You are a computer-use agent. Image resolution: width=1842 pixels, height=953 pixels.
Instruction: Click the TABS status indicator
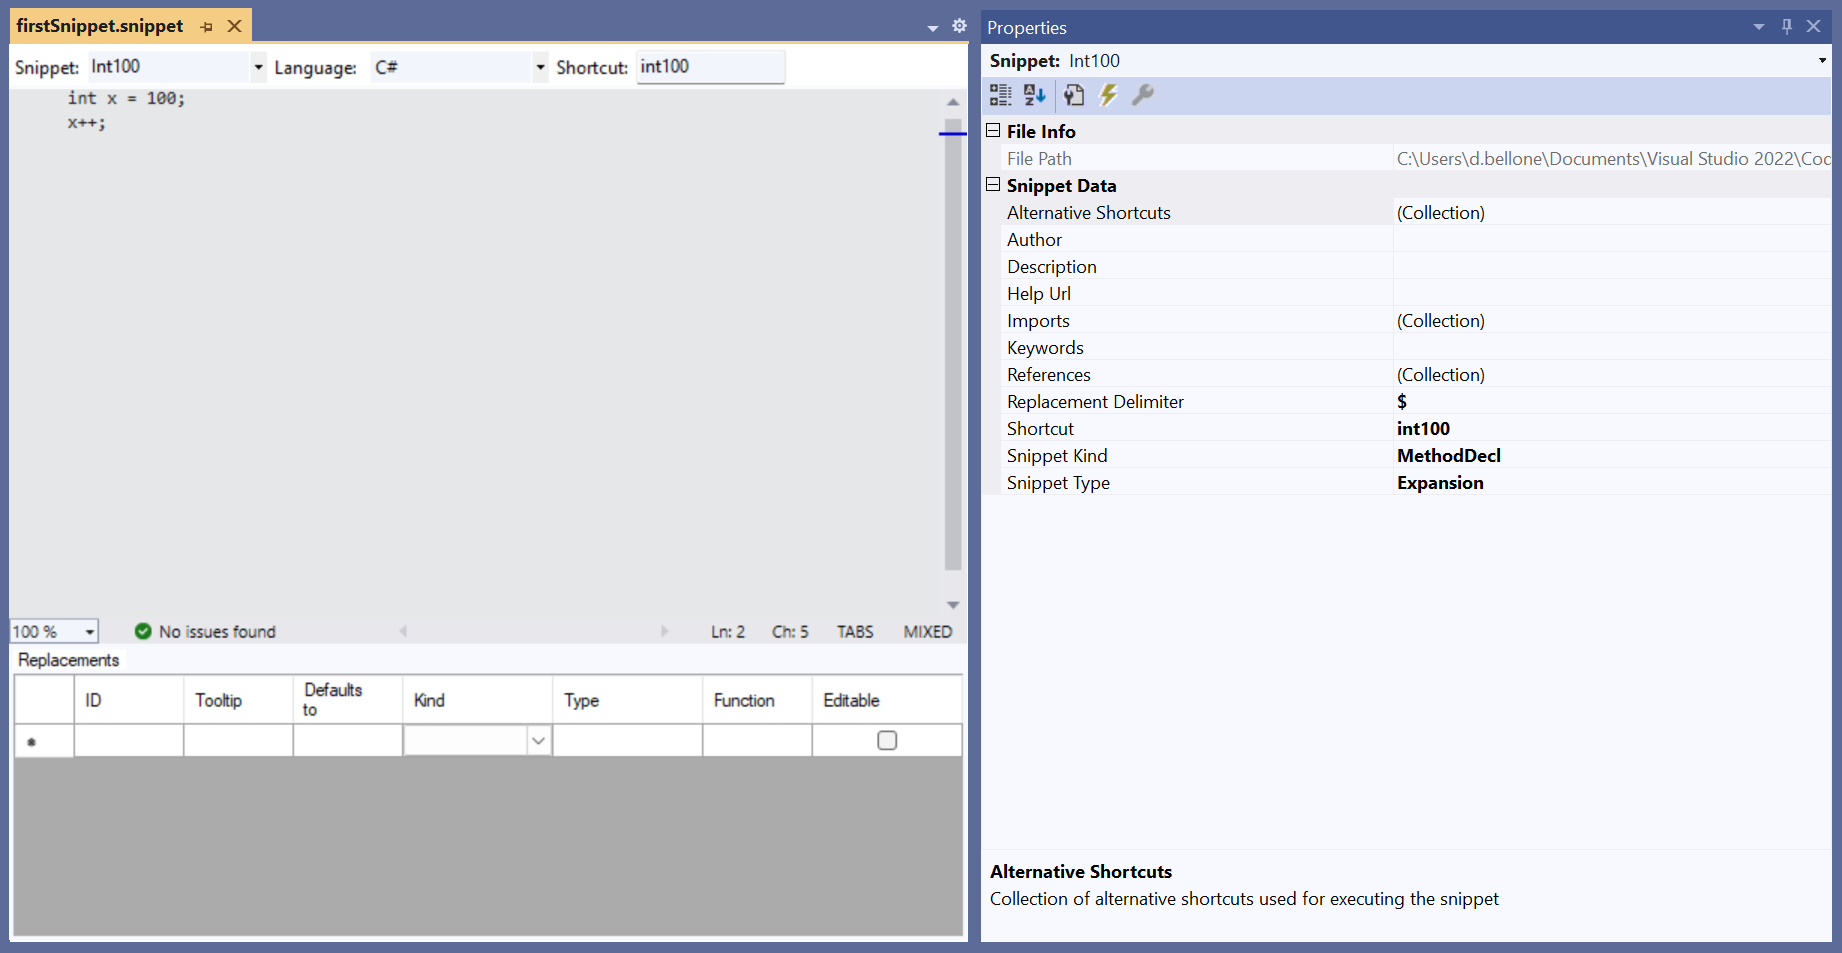855,631
